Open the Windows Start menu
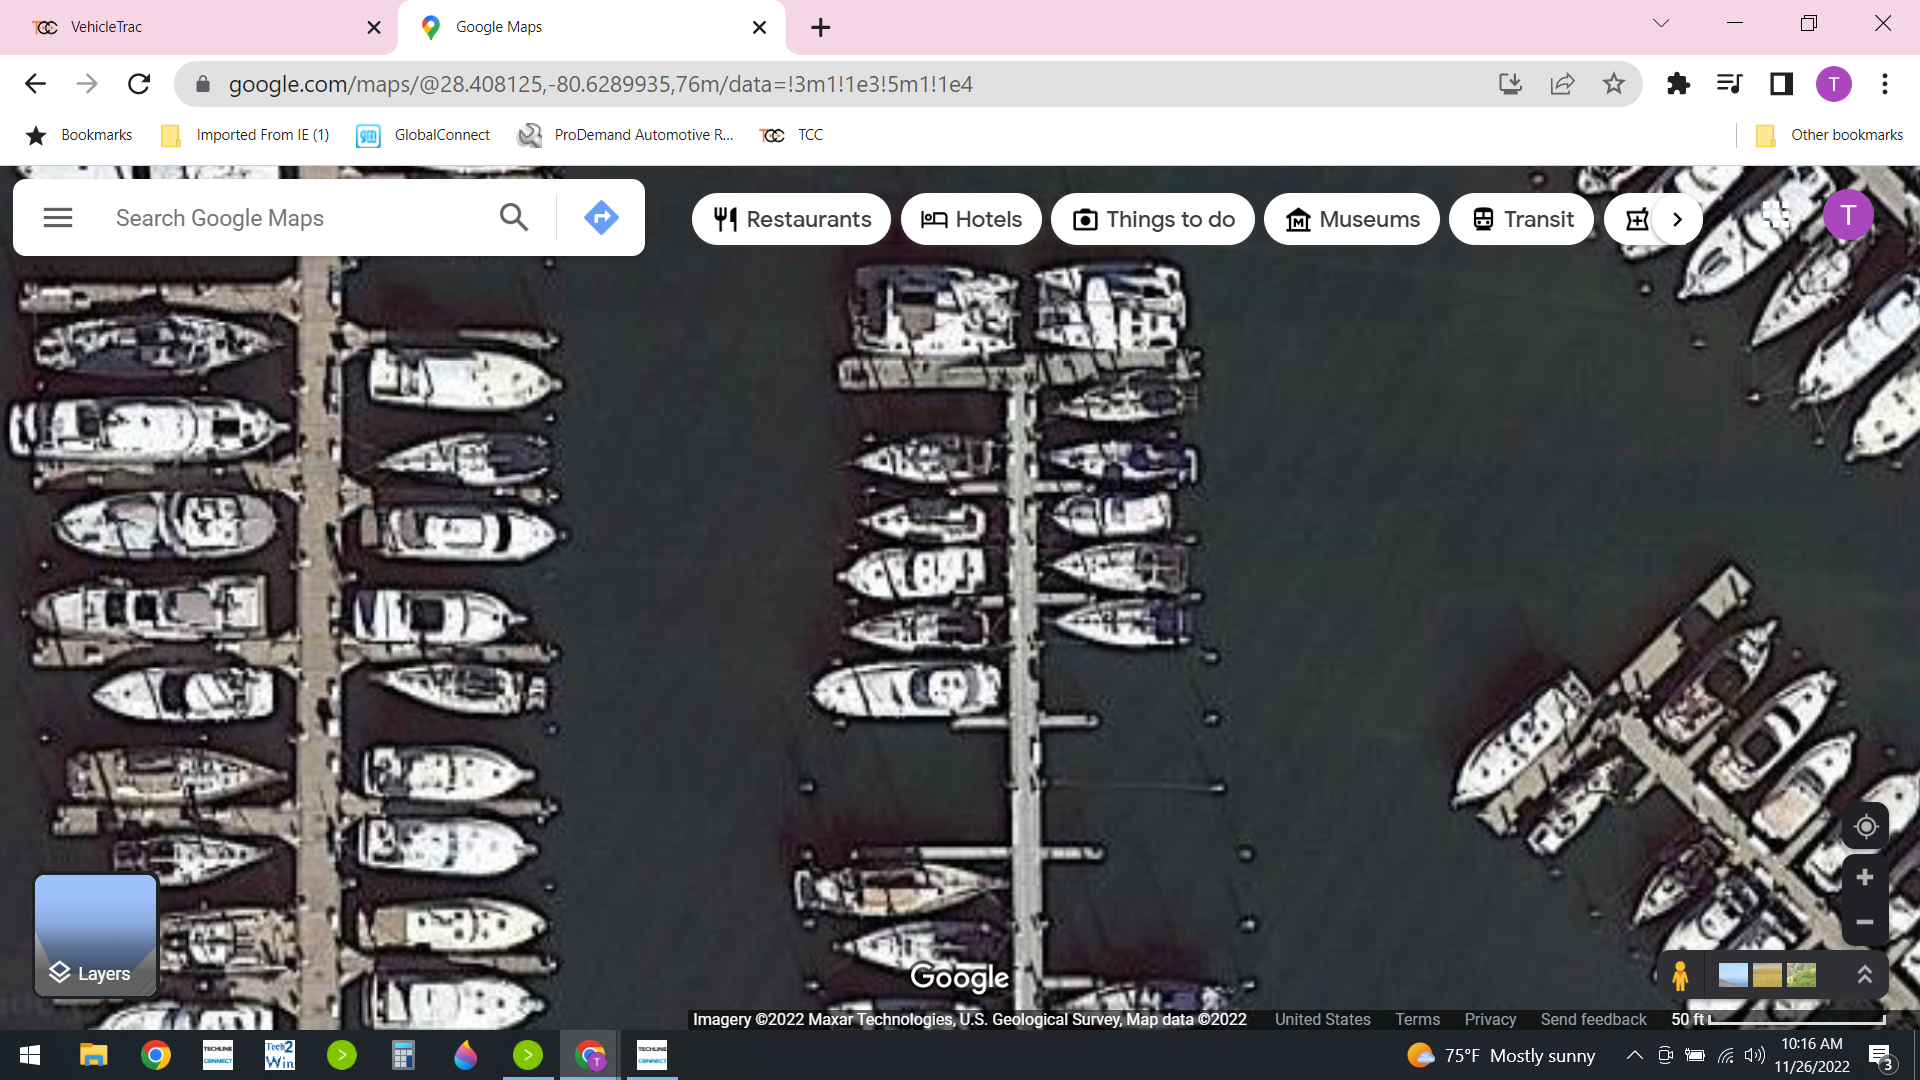 click(30, 1055)
